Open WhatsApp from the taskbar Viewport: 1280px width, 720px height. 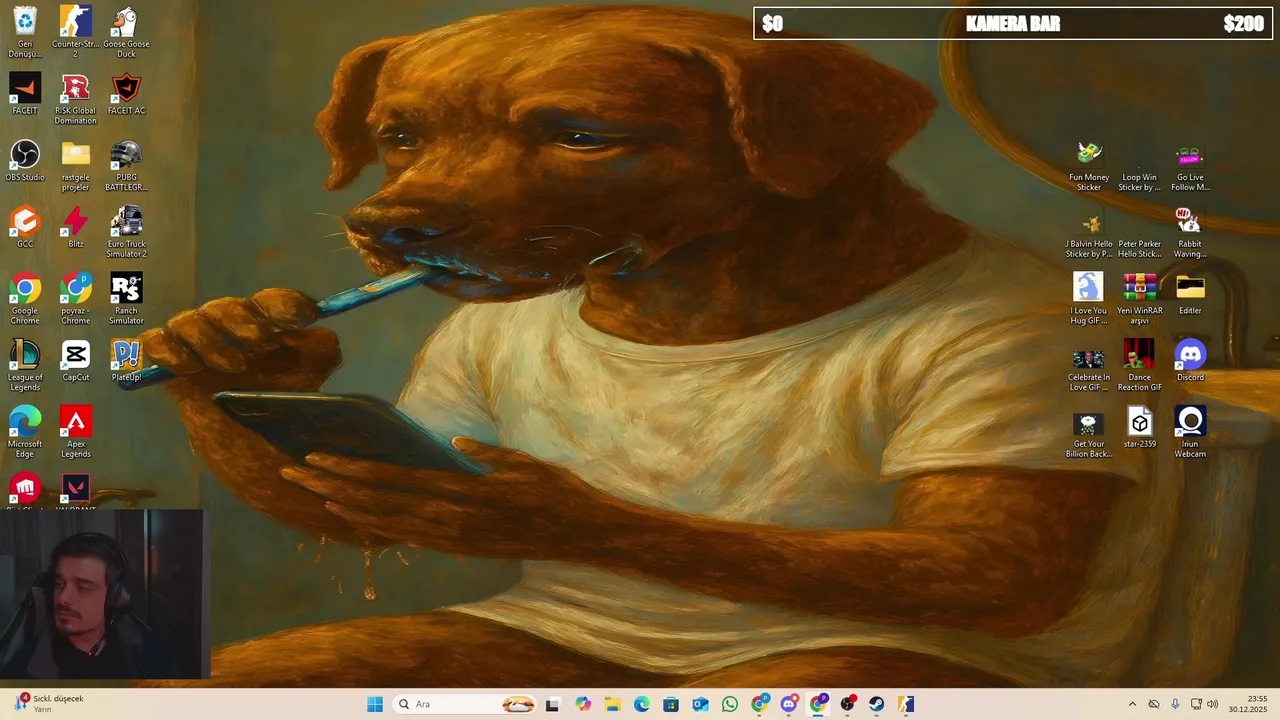[x=730, y=704]
